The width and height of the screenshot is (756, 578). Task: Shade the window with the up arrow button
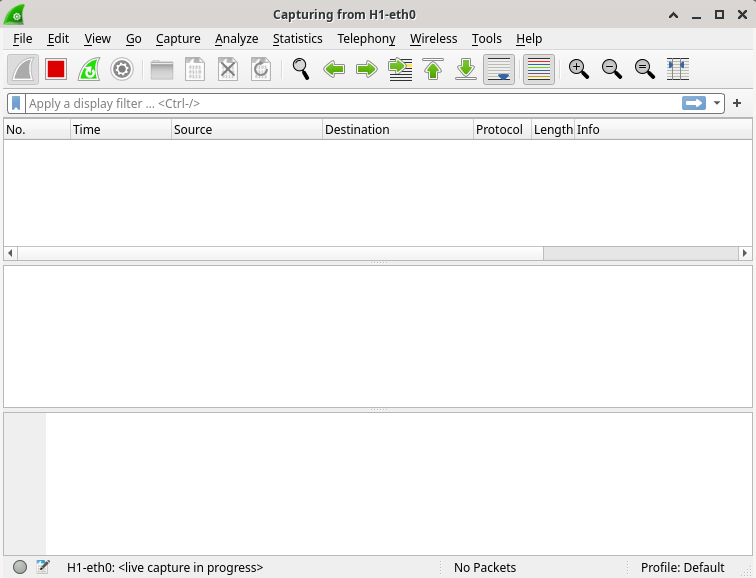(x=674, y=15)
